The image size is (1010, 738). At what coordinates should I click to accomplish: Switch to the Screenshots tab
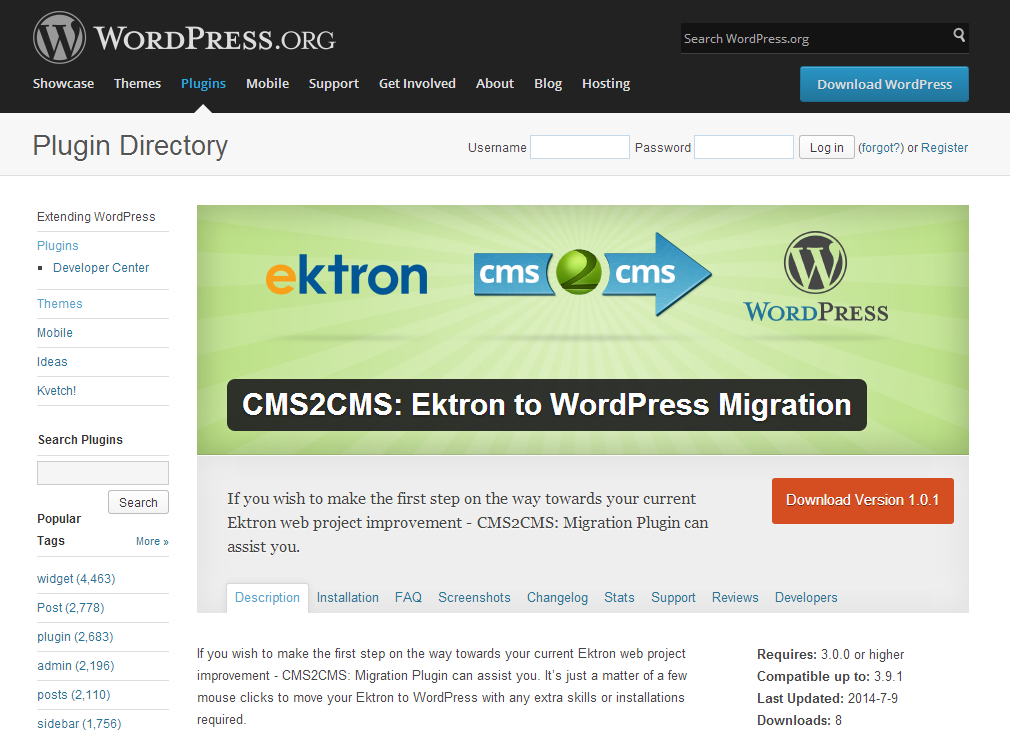pyautogui.click(x=475, y=598)
